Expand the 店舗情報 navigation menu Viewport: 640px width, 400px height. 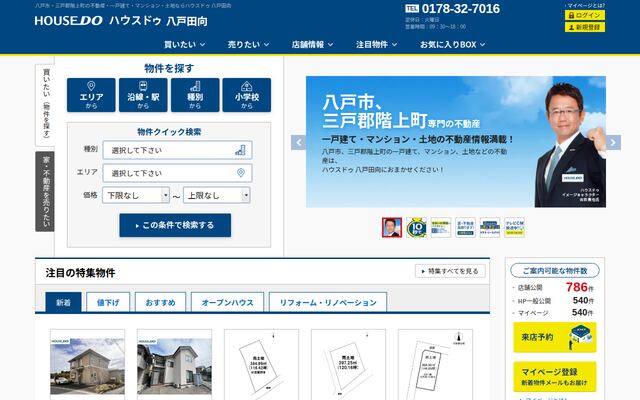coord(312,44)
